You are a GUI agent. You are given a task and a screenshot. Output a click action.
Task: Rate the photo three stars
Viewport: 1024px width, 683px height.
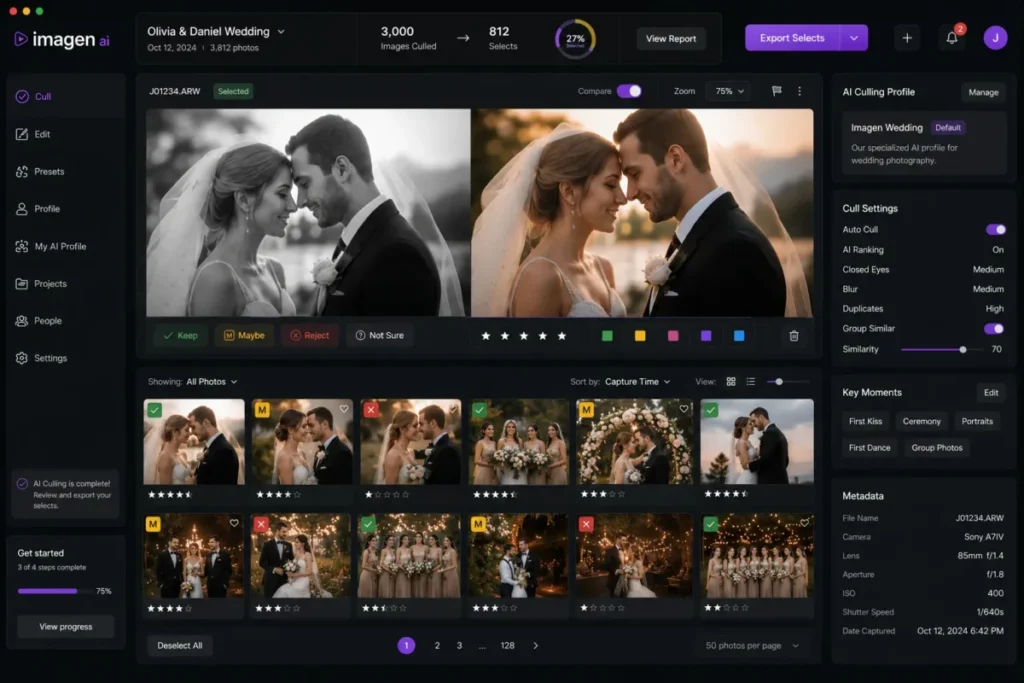[524, 336]
